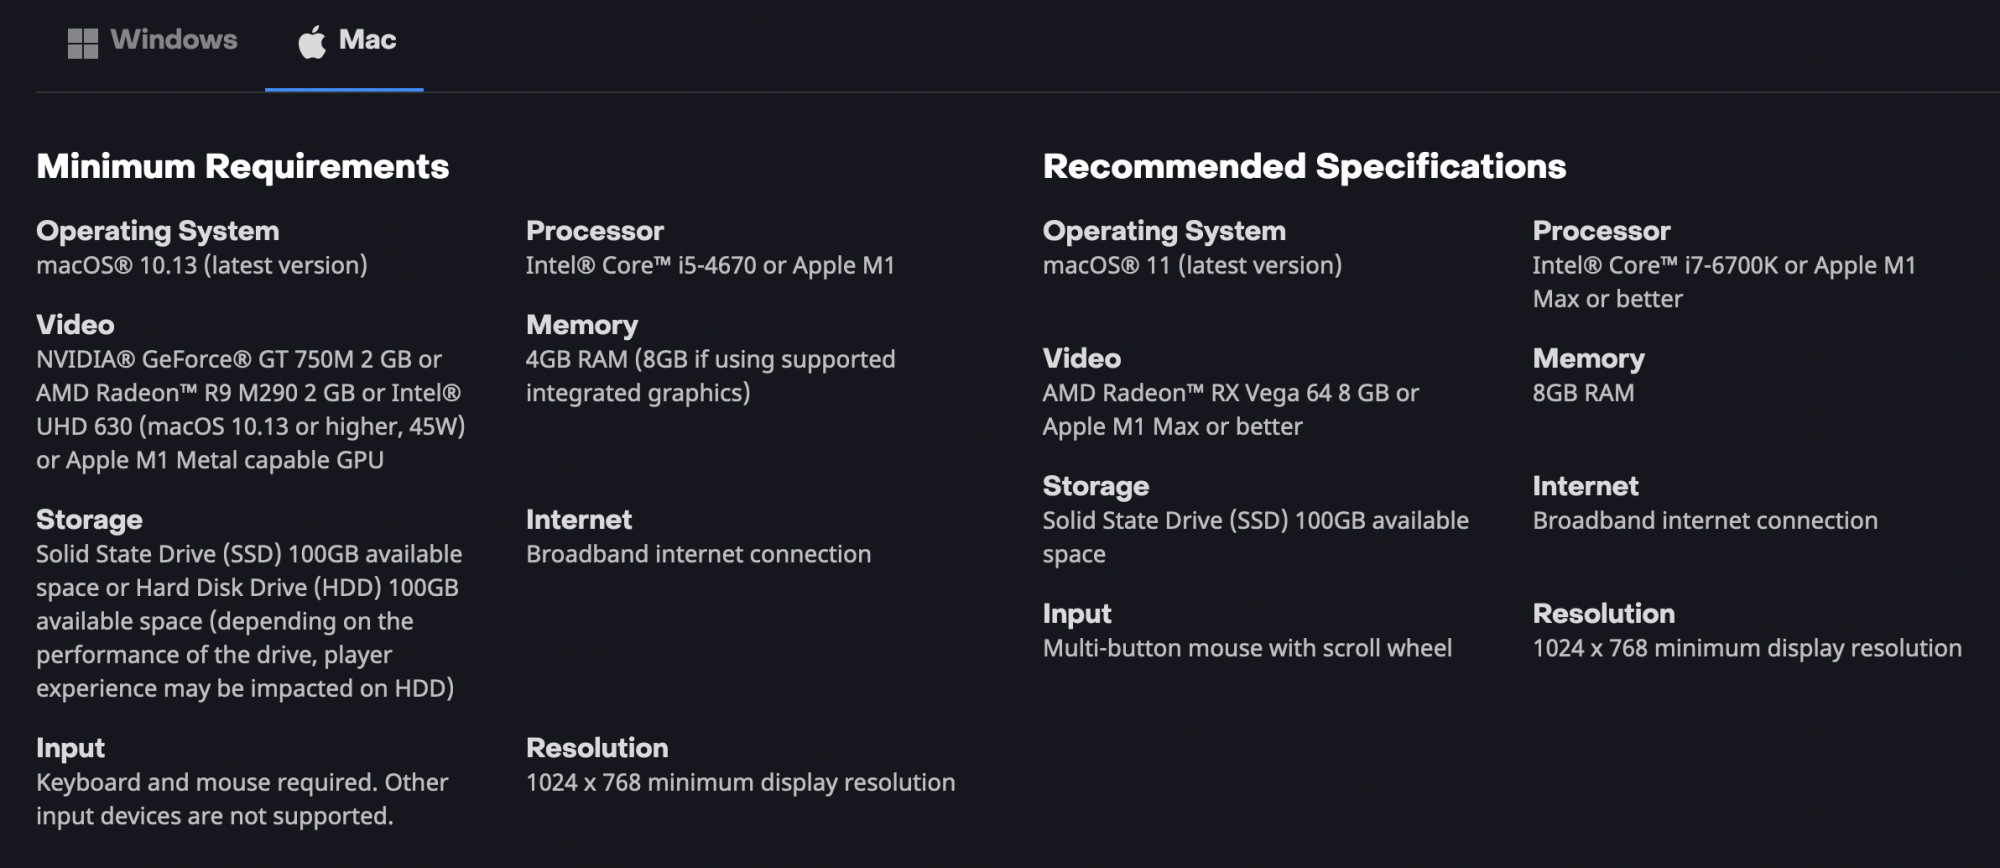Image resolution: width=2000 pixels, height=868 pixels.
Task: Click the Windows logo icon
Action: [x=82, y=43]
